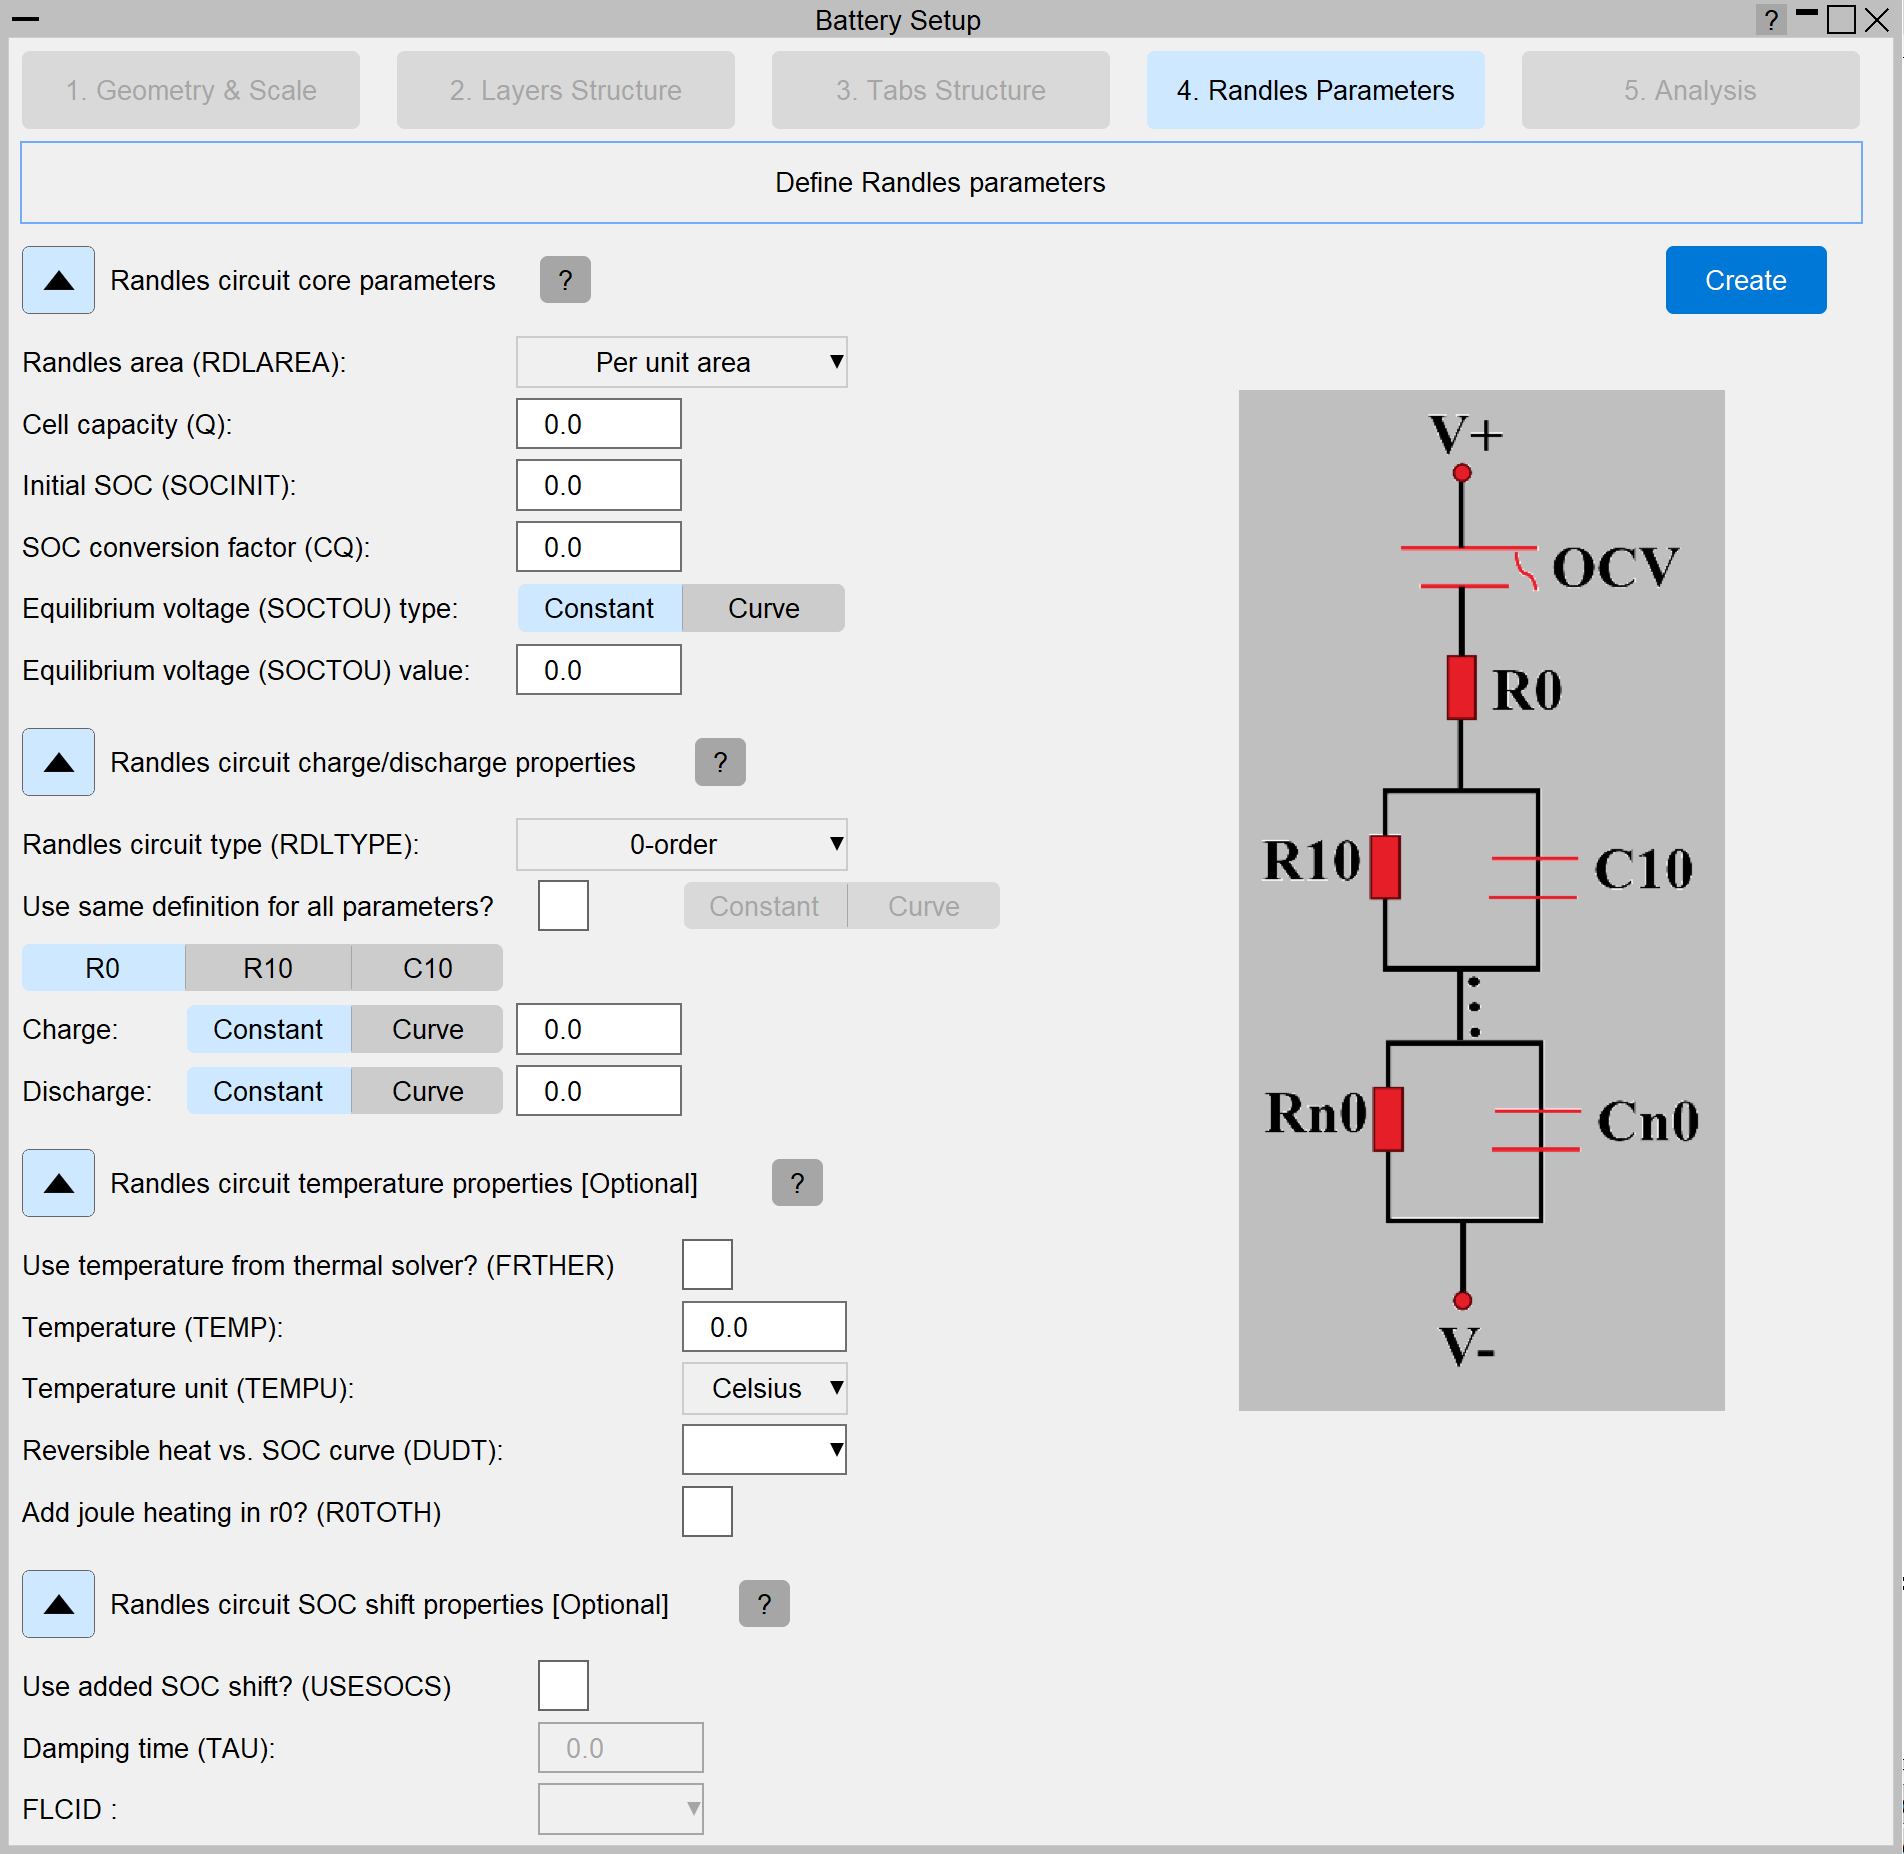
Task: Open help for SOC shift properties section
Action: coord(764,1604)
